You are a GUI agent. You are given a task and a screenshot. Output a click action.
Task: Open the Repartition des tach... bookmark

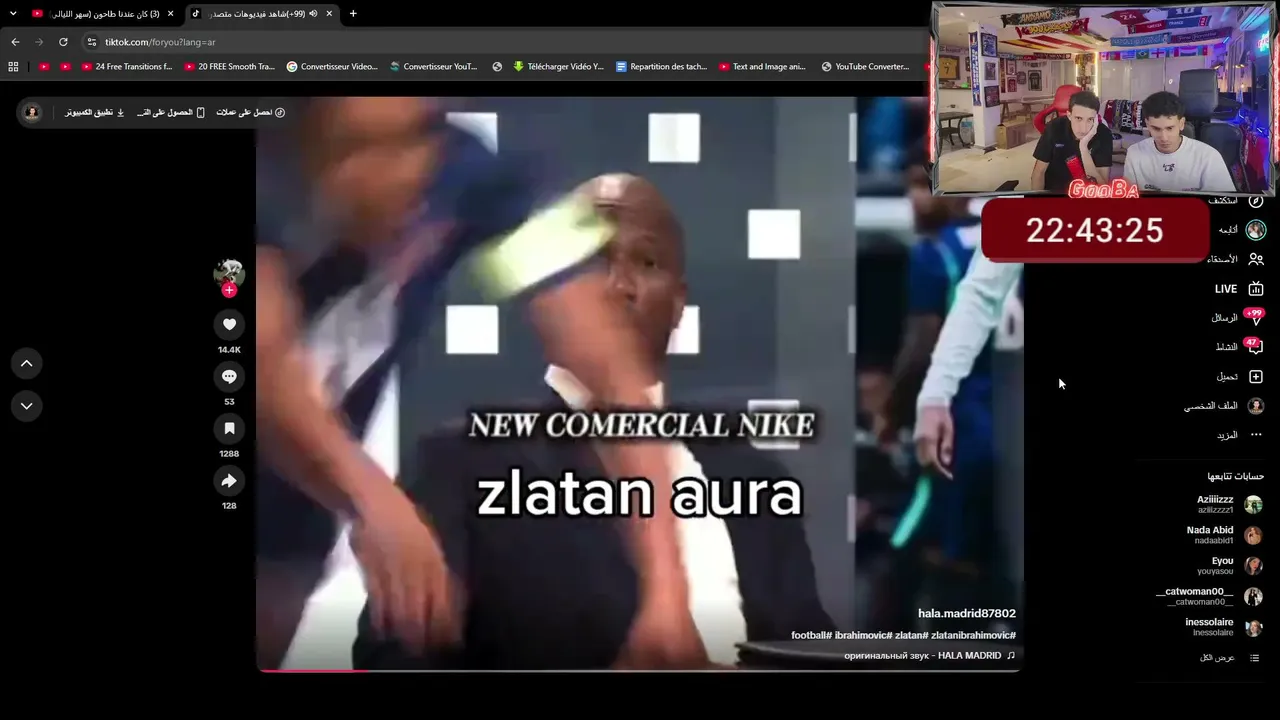click(x=661, y=67)
